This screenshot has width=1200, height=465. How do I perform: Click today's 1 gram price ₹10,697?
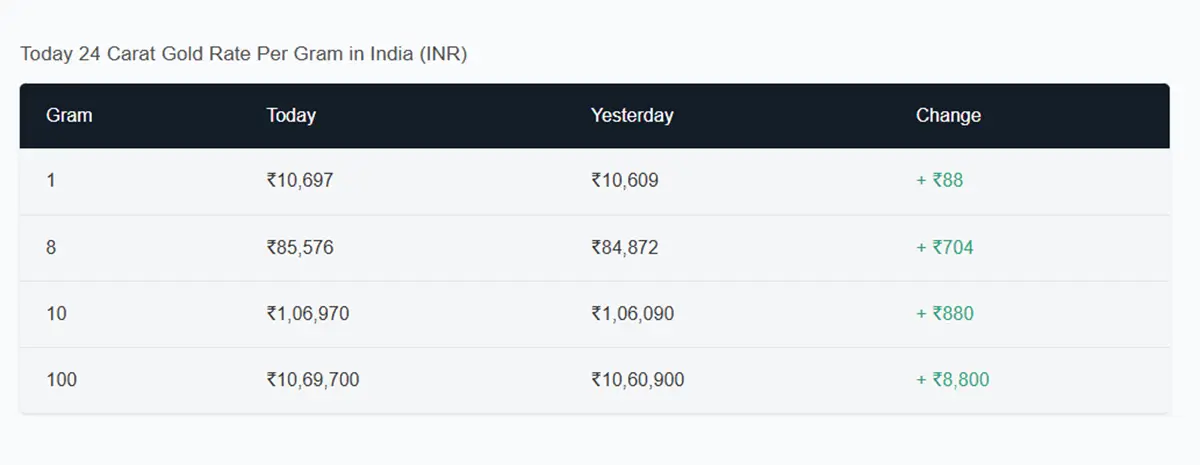click(300, 181)
